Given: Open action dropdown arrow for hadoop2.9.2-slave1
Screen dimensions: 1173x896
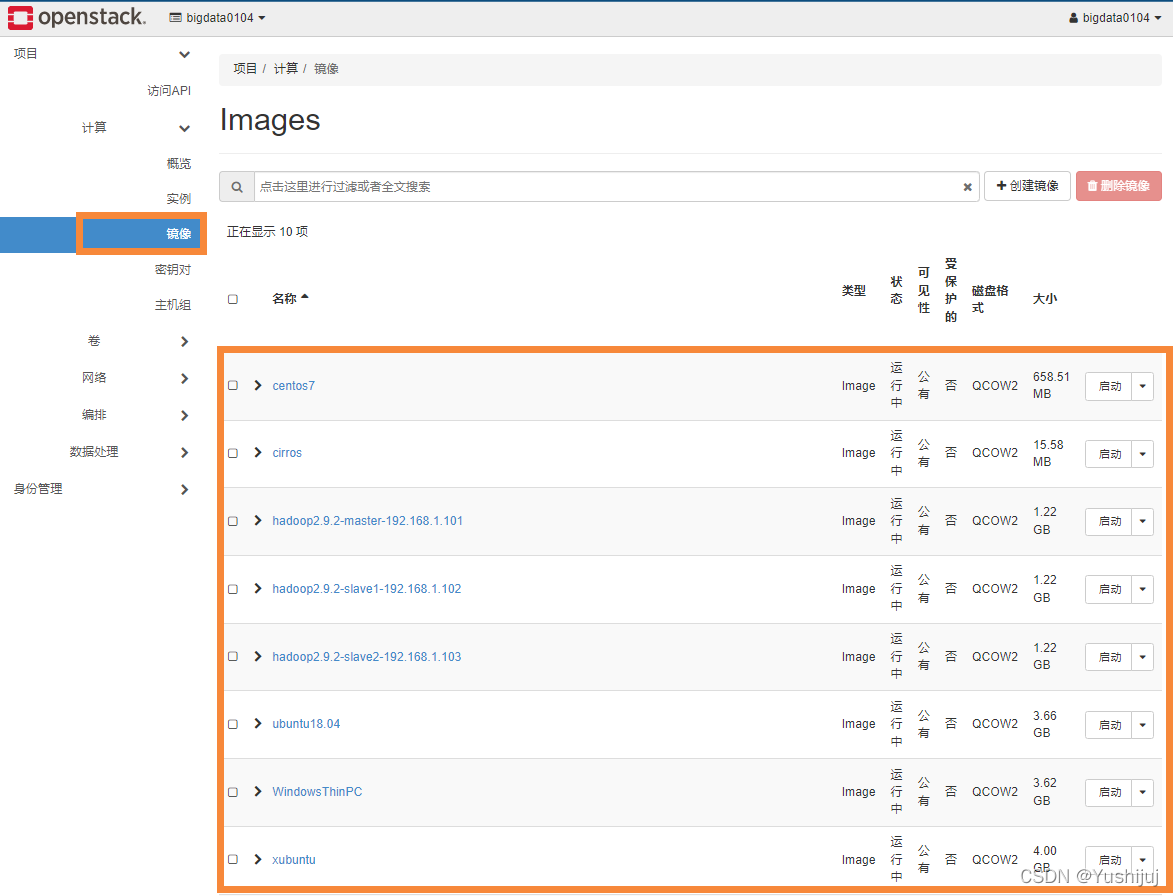Looking at the screenshot, I should [x=1142, y=589].
